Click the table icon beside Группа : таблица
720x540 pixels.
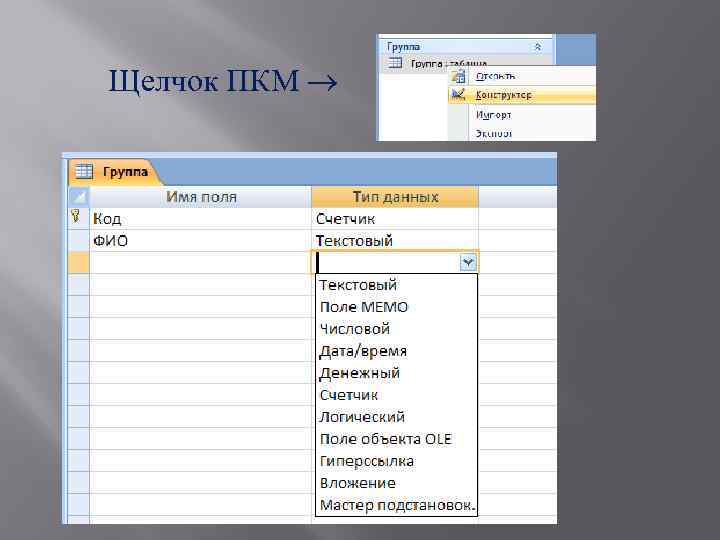pos(395,63)
